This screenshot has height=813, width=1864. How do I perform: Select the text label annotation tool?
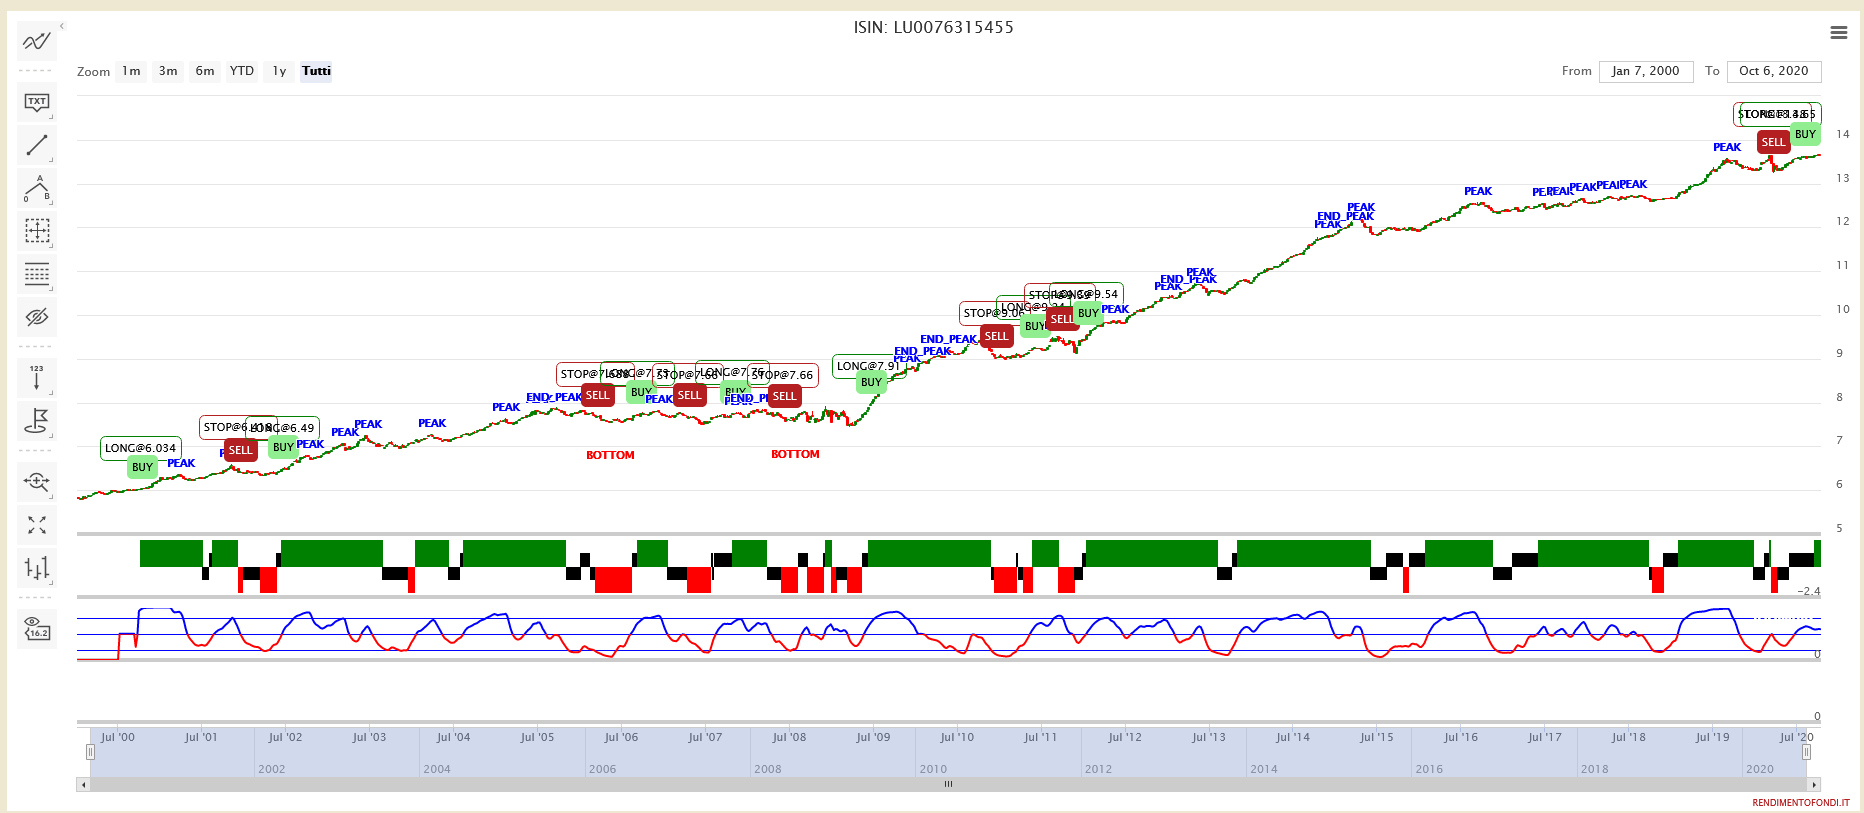pos(37,102)
